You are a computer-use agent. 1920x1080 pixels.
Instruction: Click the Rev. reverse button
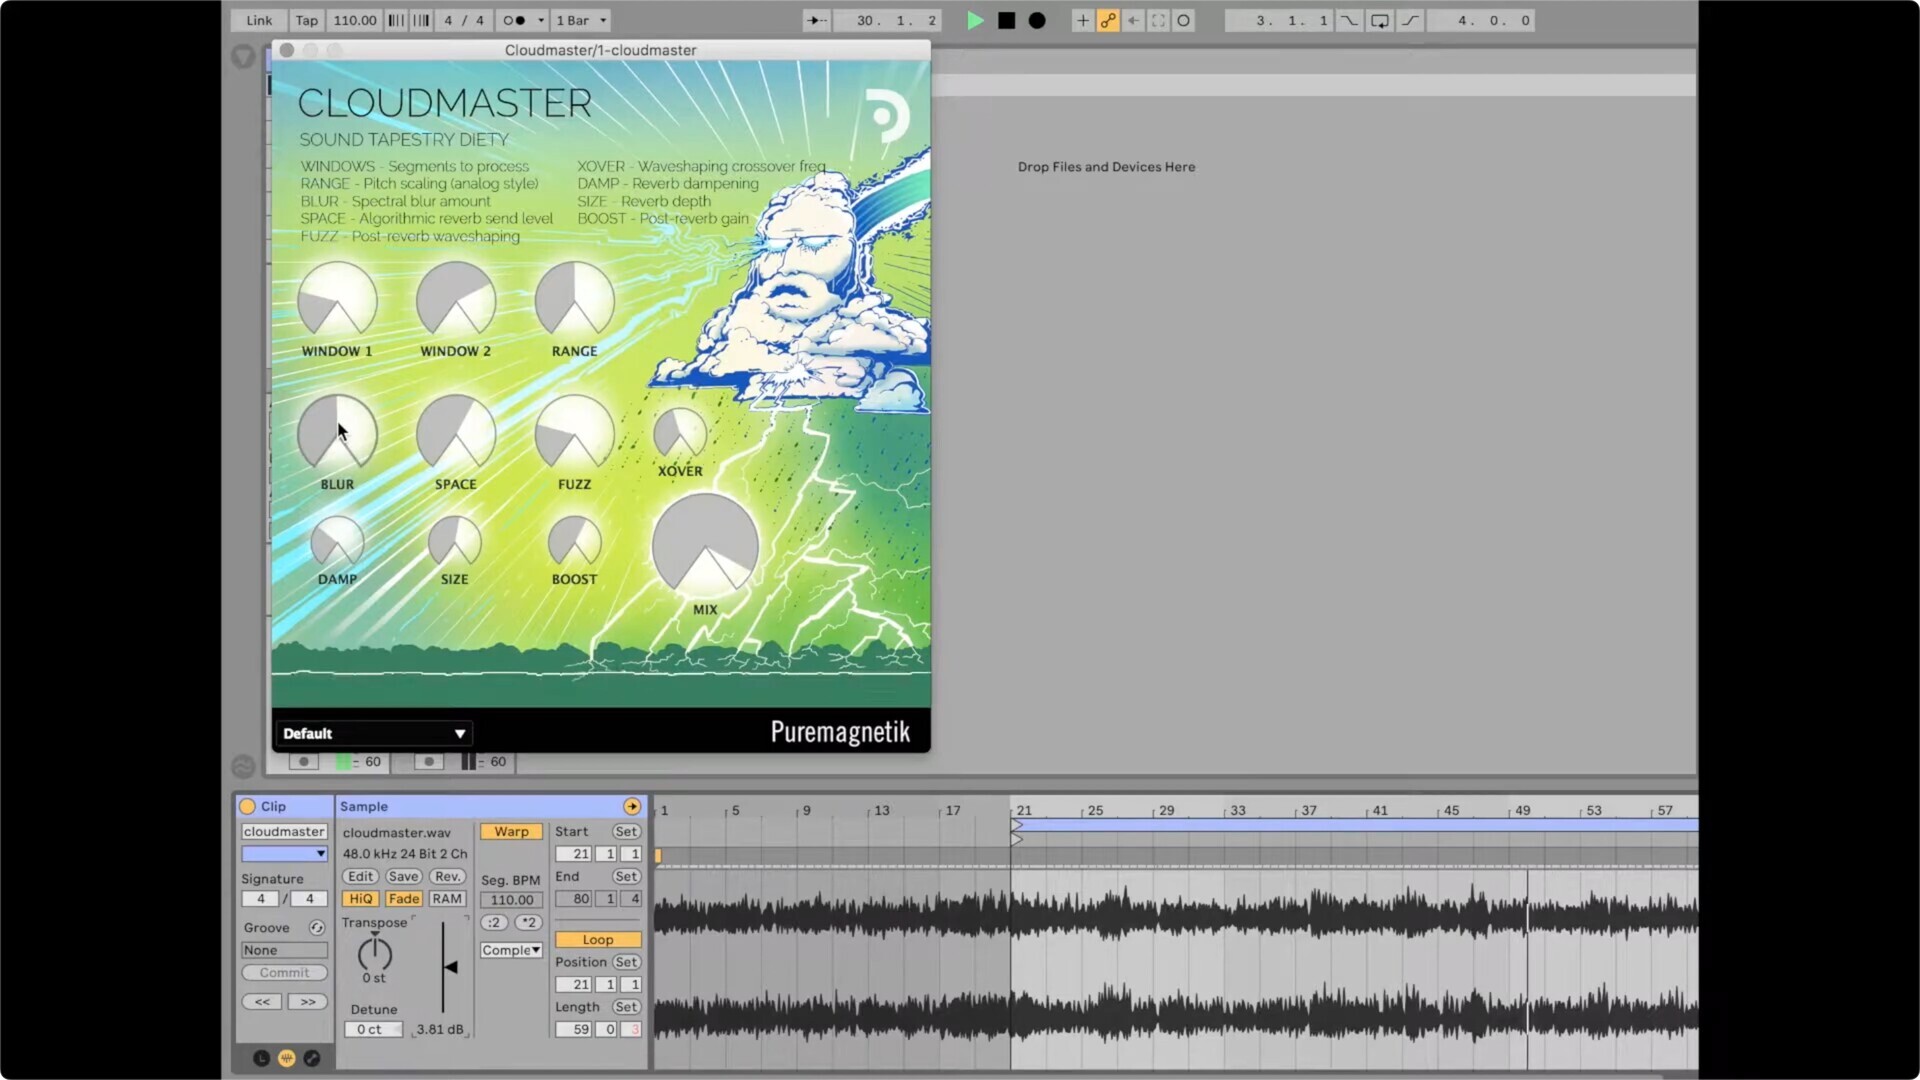tap(447, 876)
